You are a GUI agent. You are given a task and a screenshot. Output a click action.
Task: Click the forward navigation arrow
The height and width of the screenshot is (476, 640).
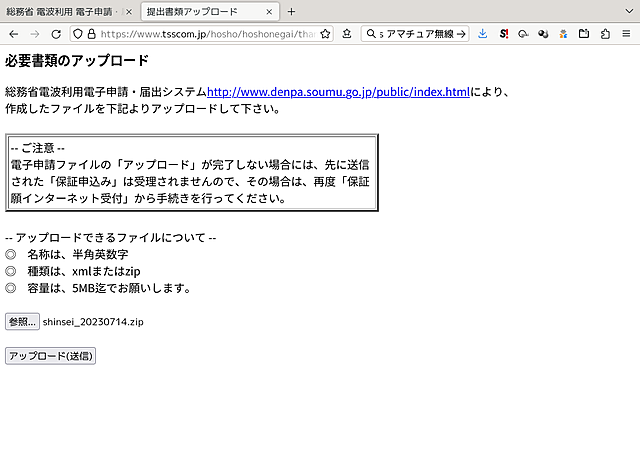pos(35,34)
